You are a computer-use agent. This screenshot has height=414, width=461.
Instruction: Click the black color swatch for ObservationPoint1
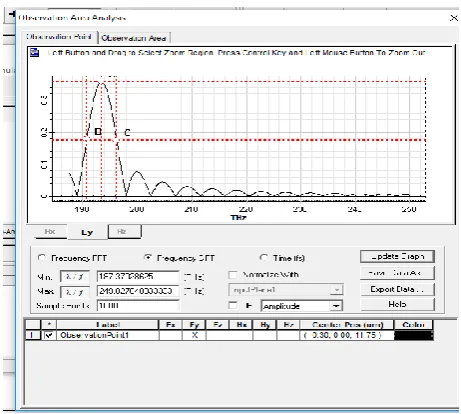[414, 335]
